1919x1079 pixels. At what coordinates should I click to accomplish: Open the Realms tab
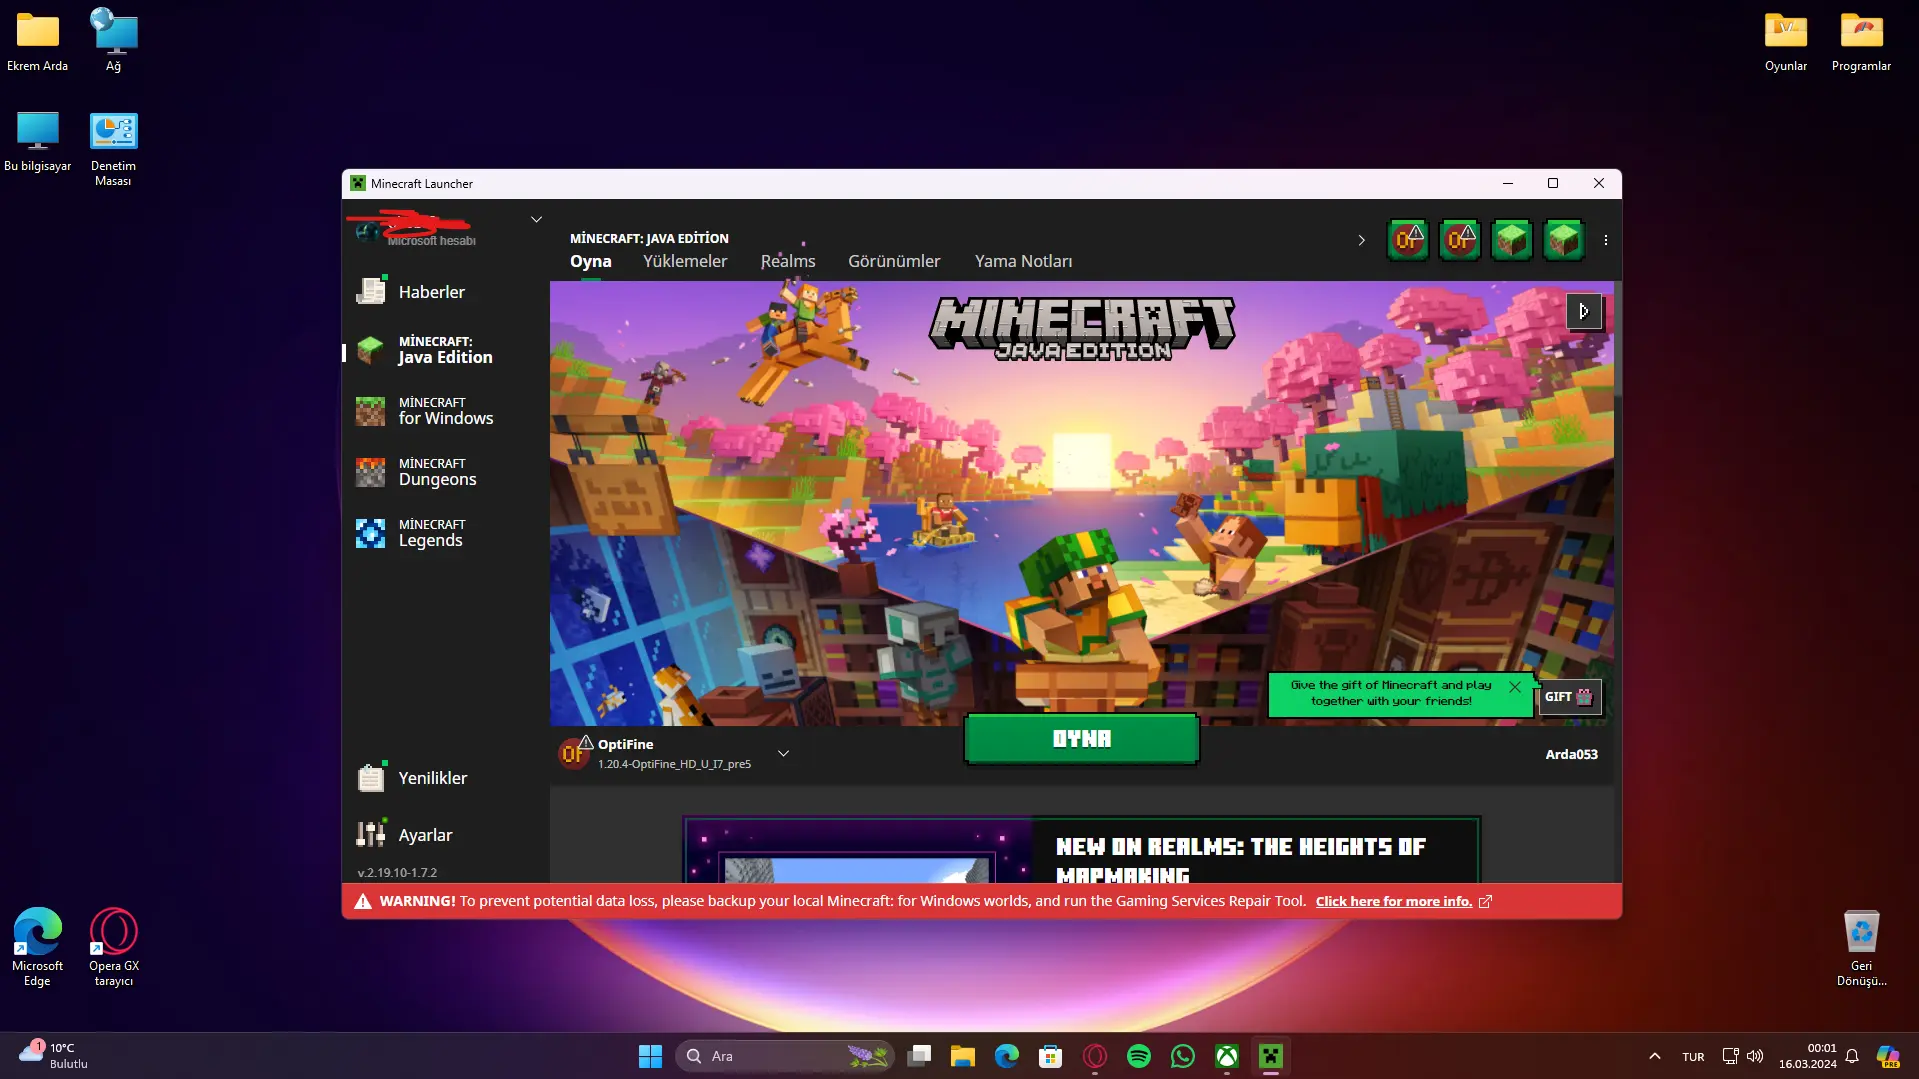[x=788, y=261]
